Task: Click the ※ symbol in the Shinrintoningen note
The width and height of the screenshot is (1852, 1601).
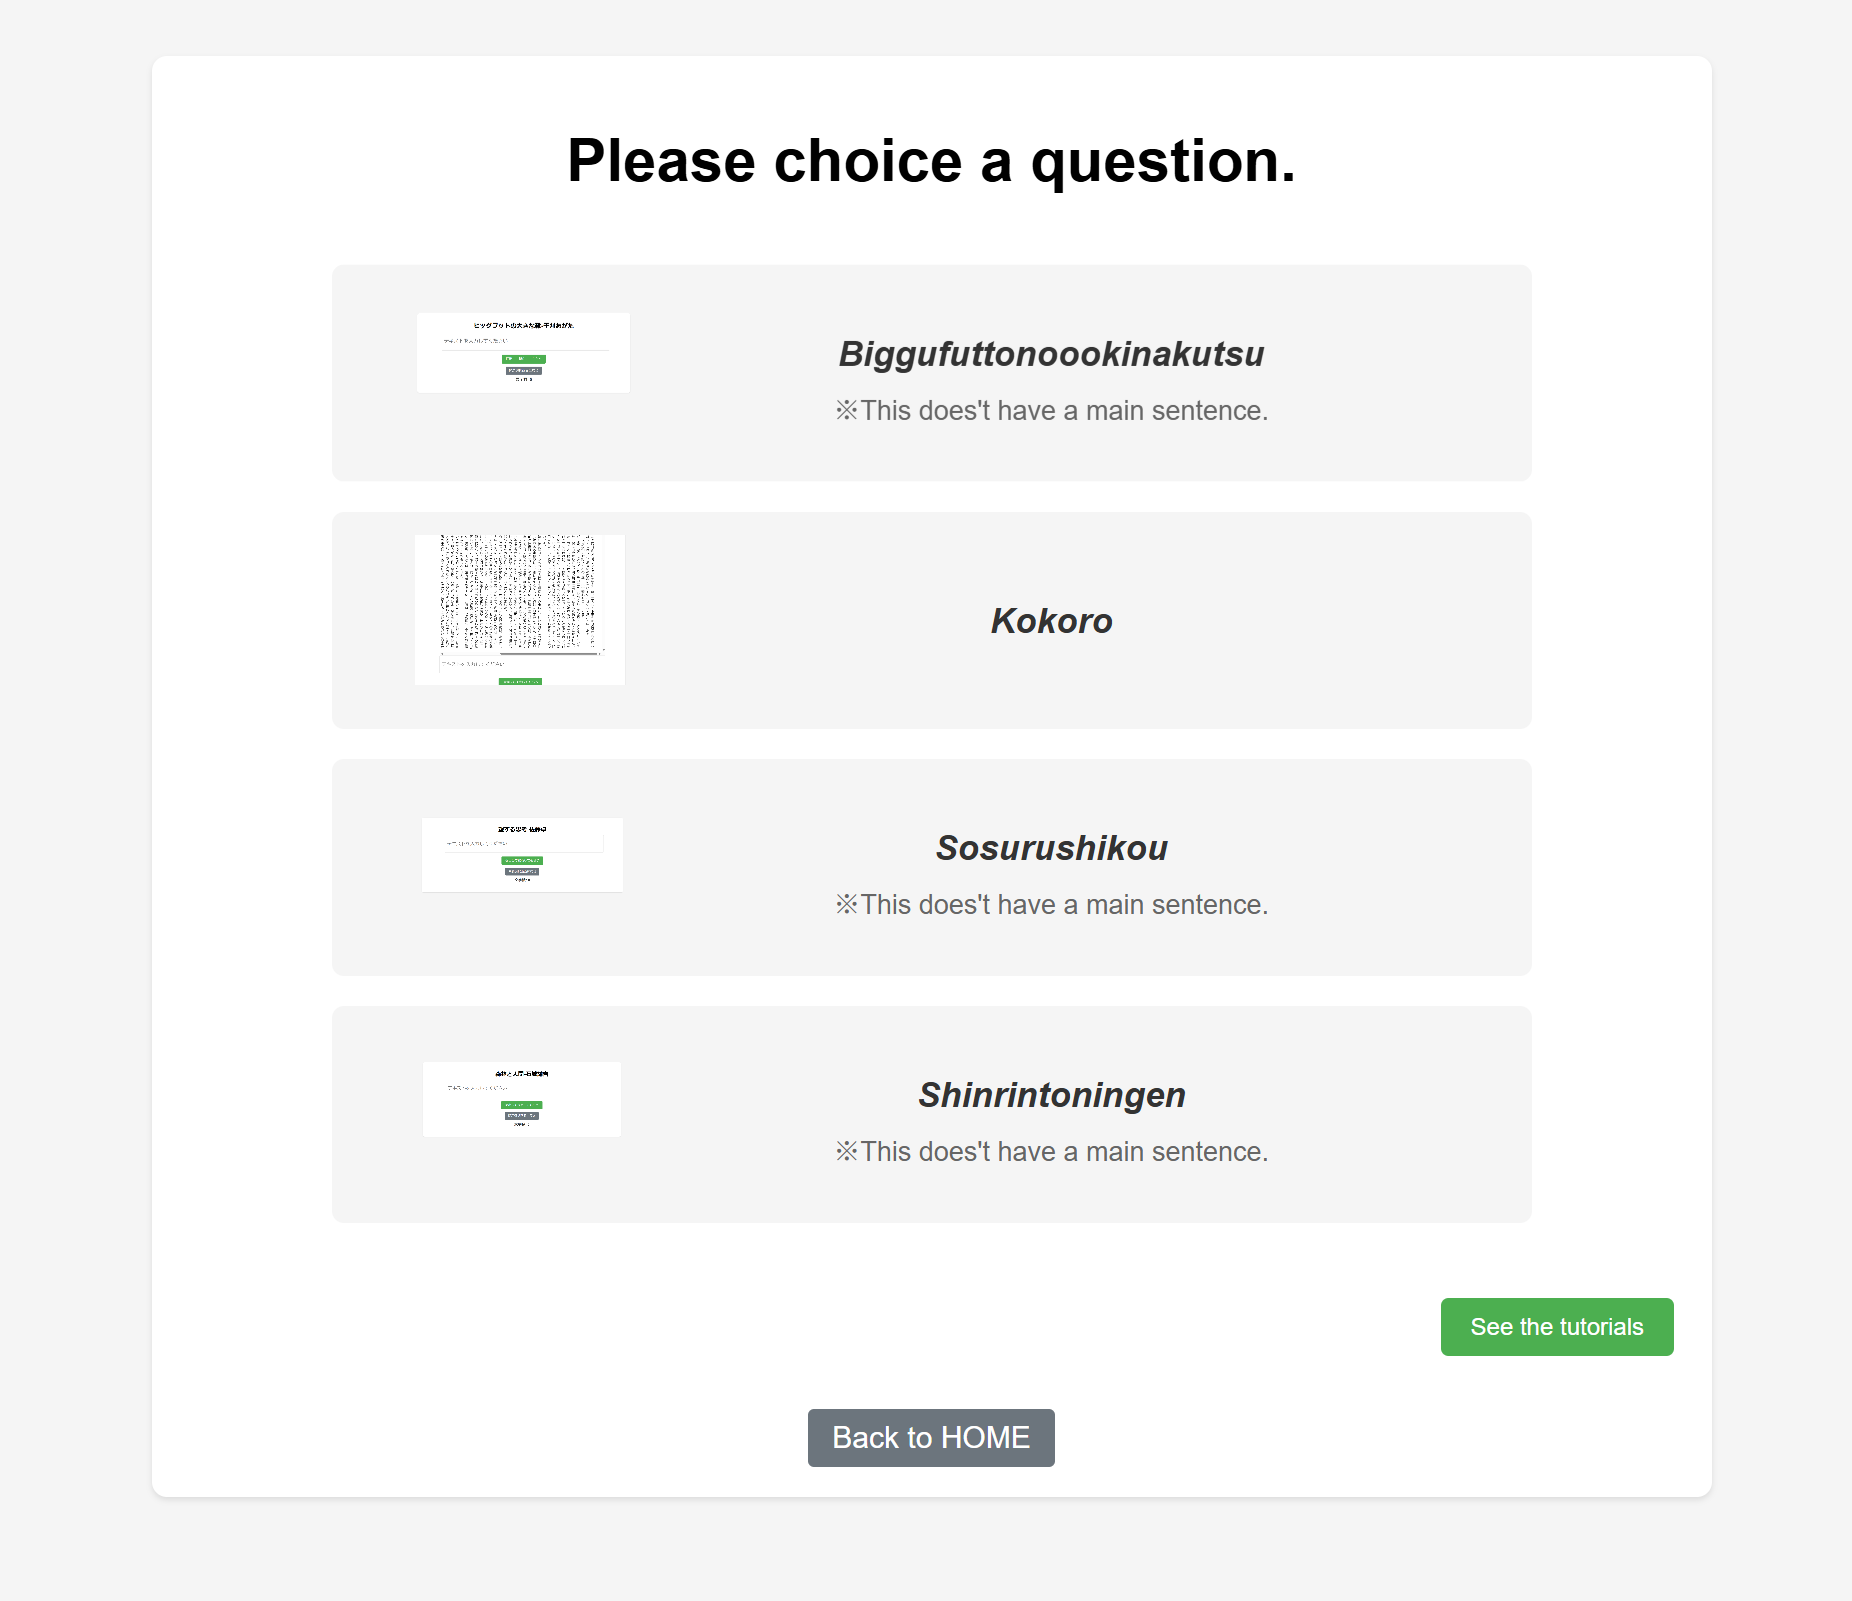Action: pyautogui.click(x=847, y=1152)
